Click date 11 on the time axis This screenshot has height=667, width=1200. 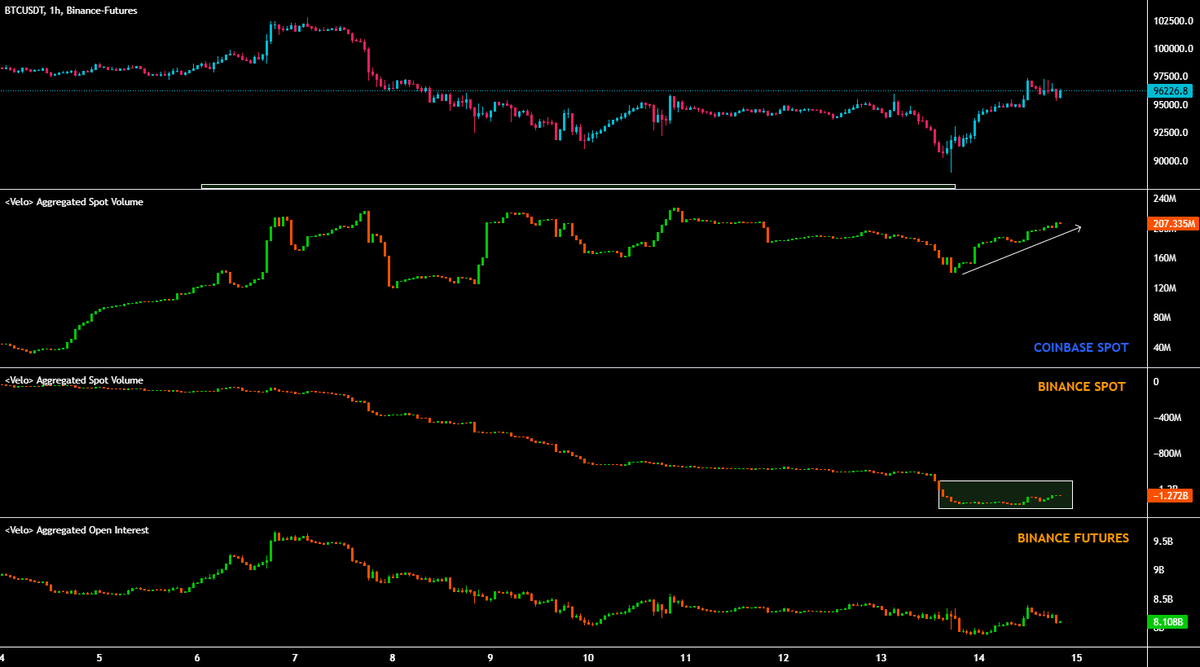pyautogui.click(x=685, y=658)
